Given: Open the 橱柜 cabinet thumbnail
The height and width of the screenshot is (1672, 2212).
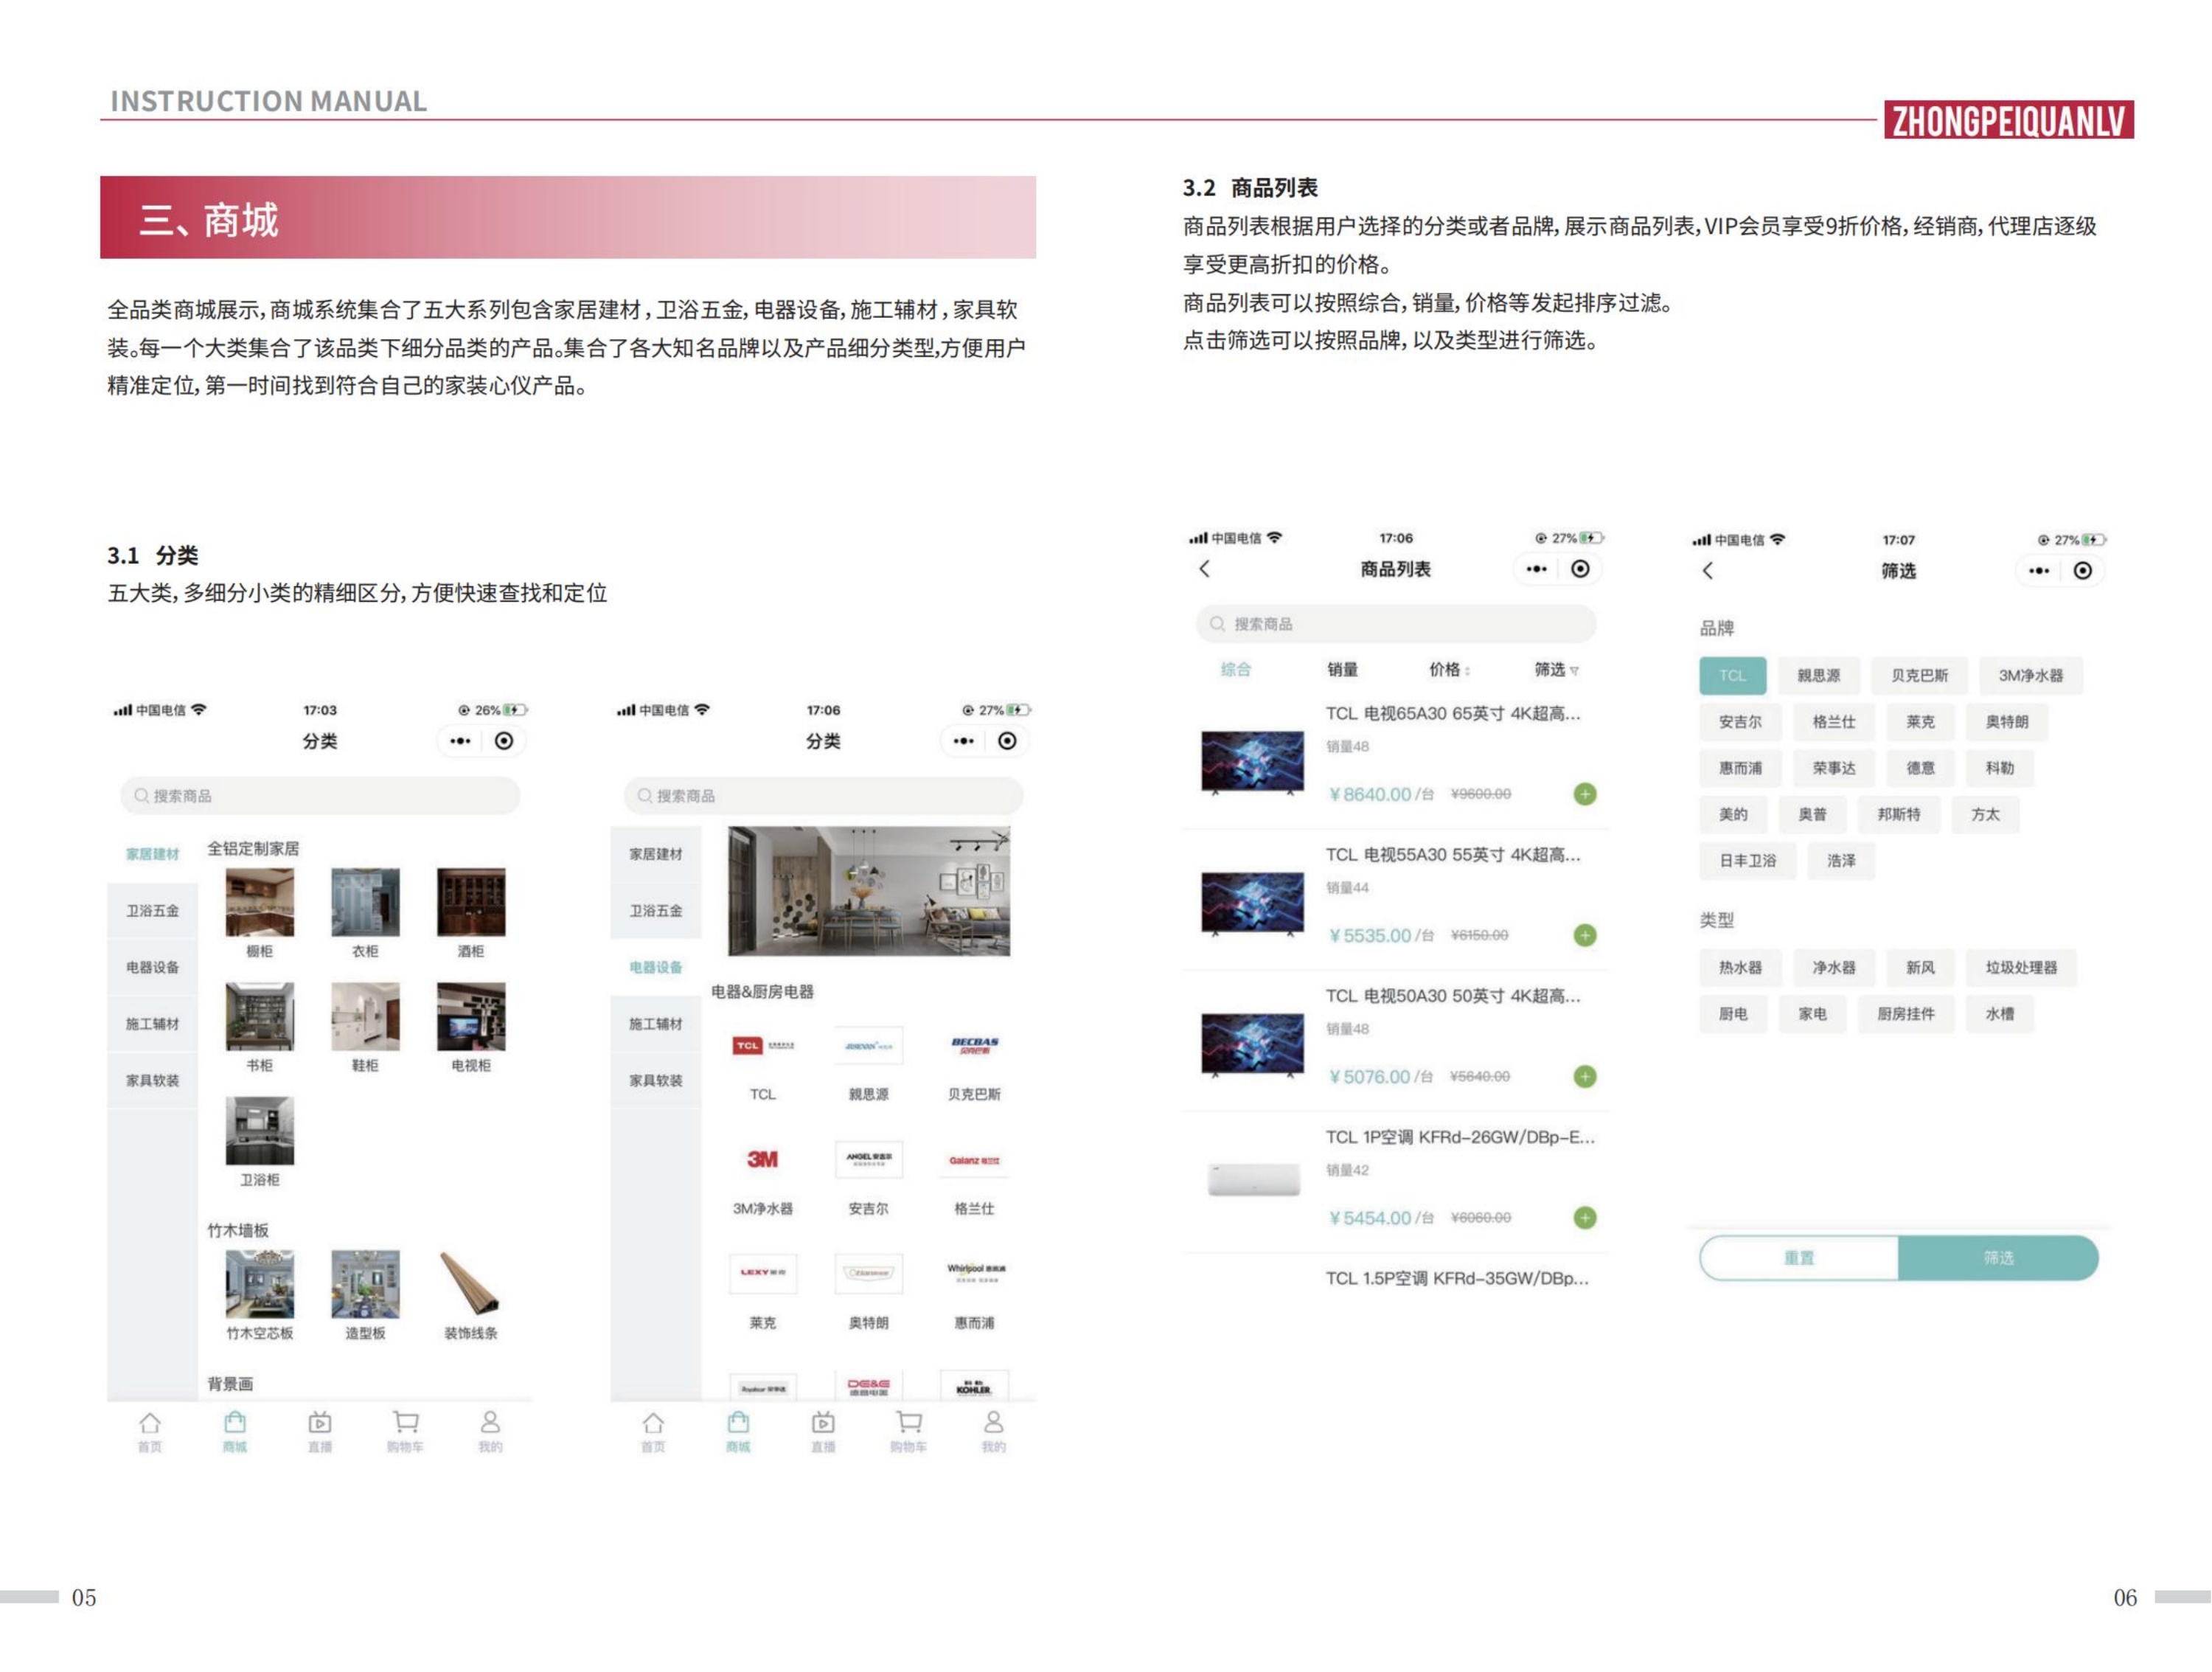Looking at the screenshot, I should 260,903.
